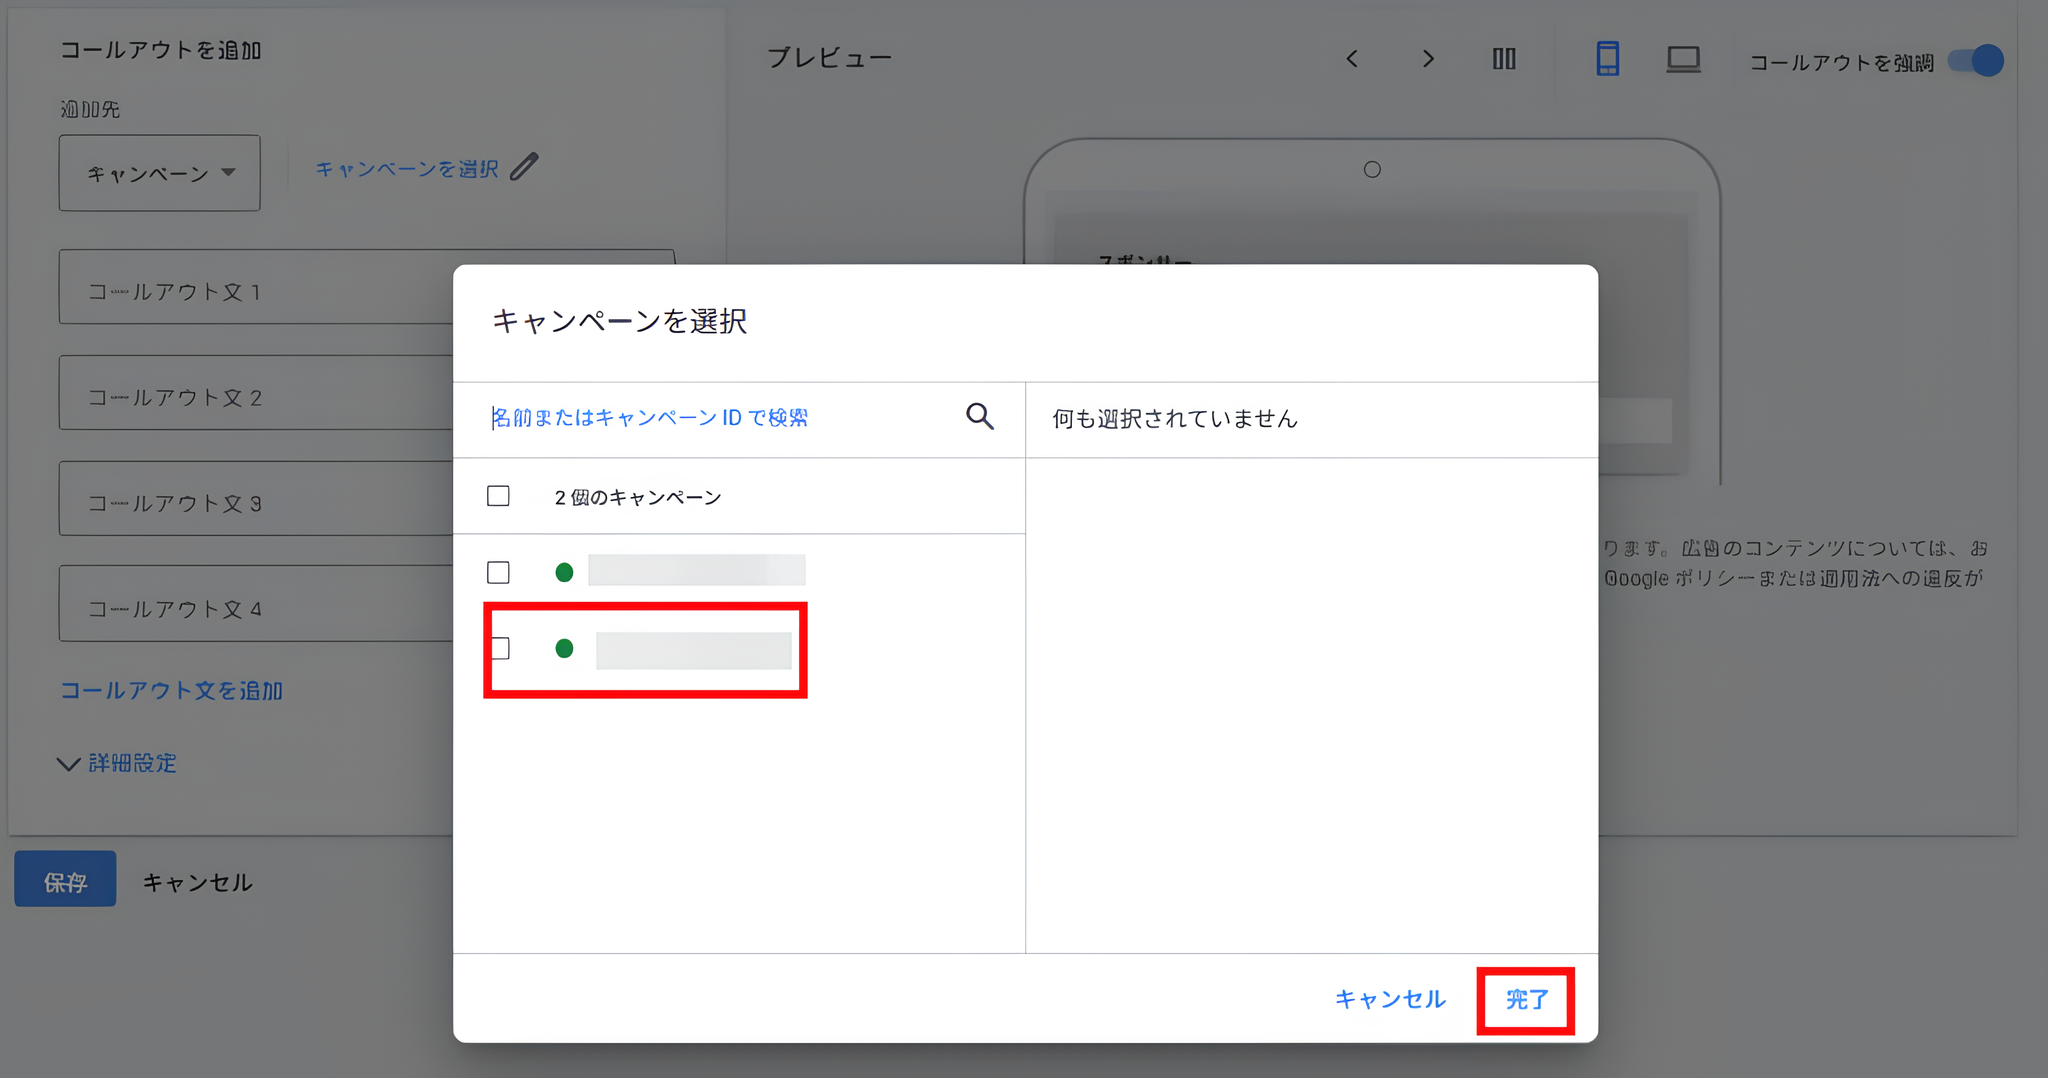
Task: Check the first campaign's checkbox
Action: 499,572
